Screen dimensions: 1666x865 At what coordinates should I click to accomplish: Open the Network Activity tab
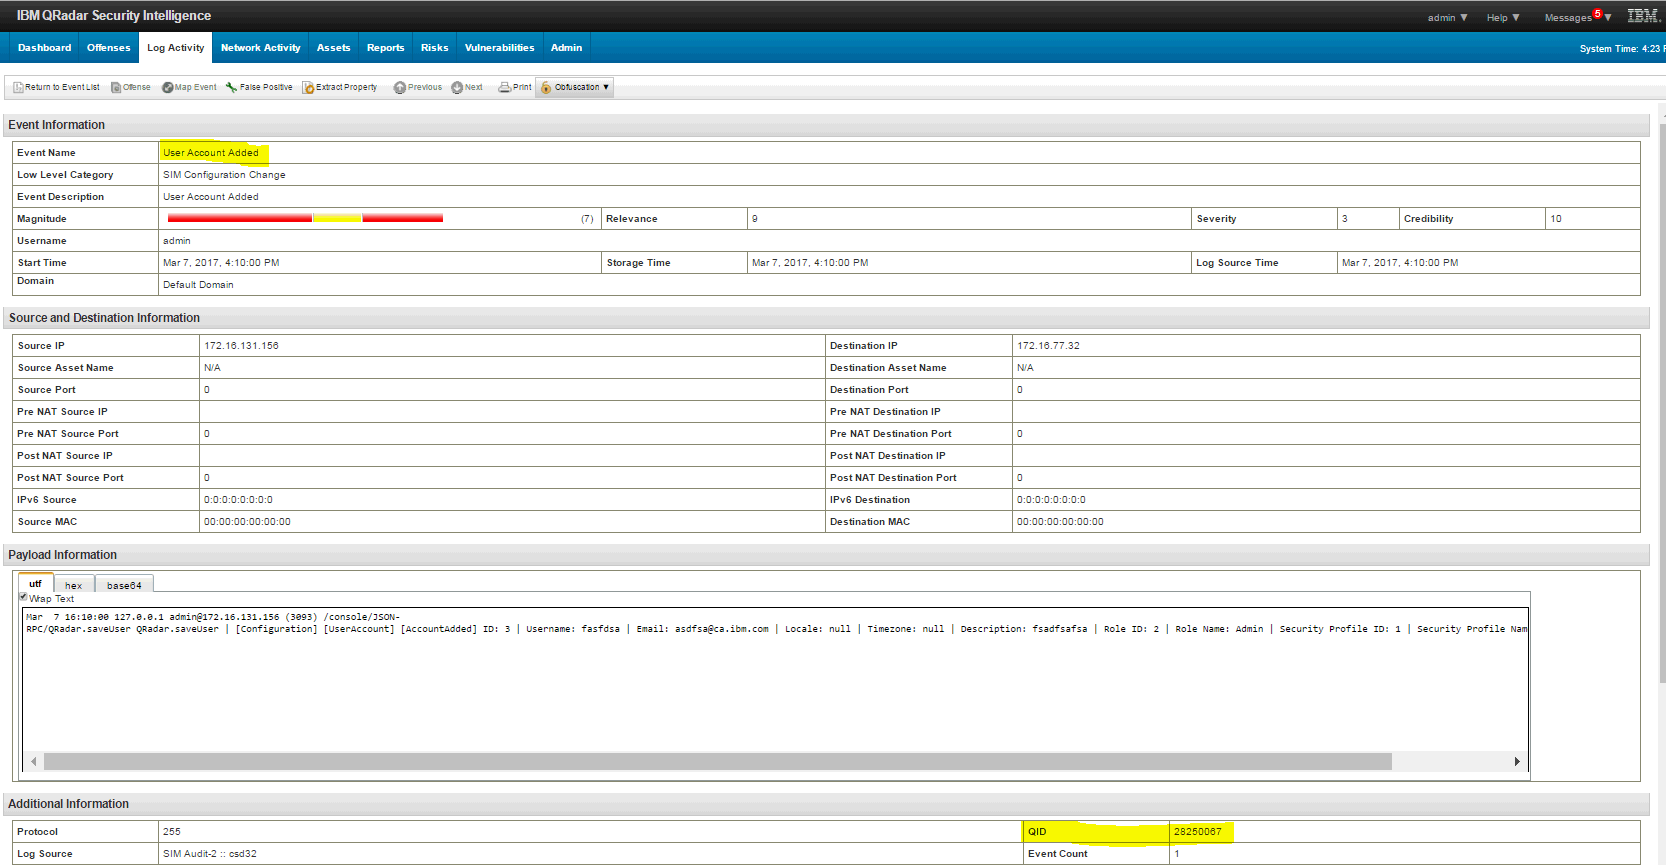(260, 48)
